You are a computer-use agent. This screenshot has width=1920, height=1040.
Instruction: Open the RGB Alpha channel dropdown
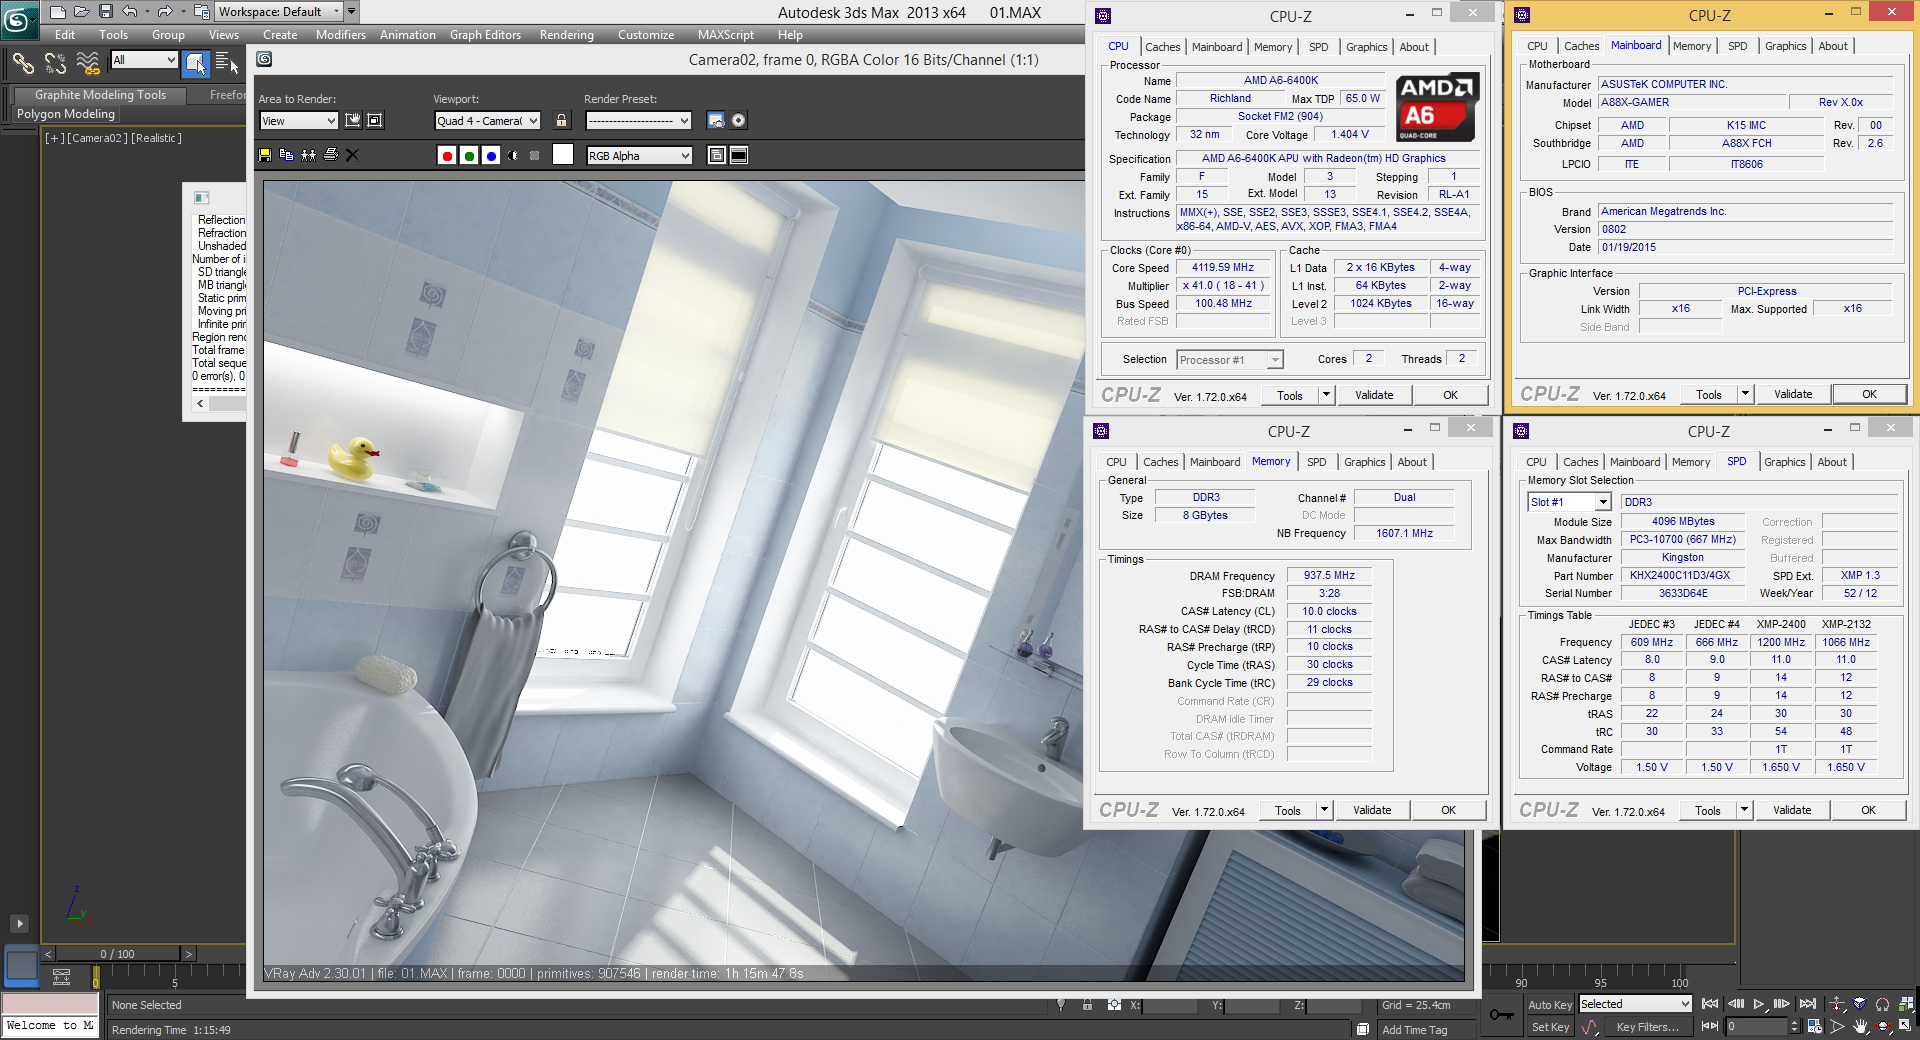point(639,156)
